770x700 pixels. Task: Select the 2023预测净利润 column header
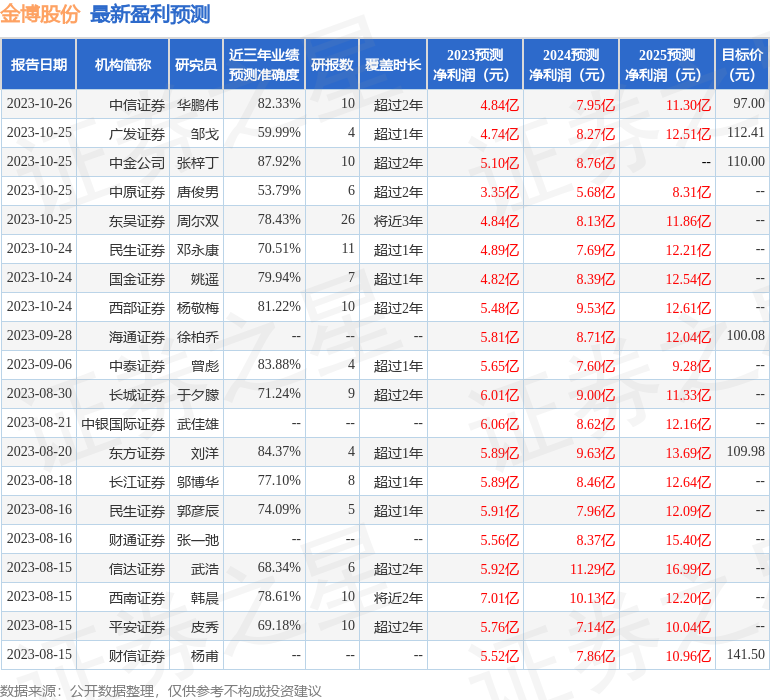pos(475,64)
